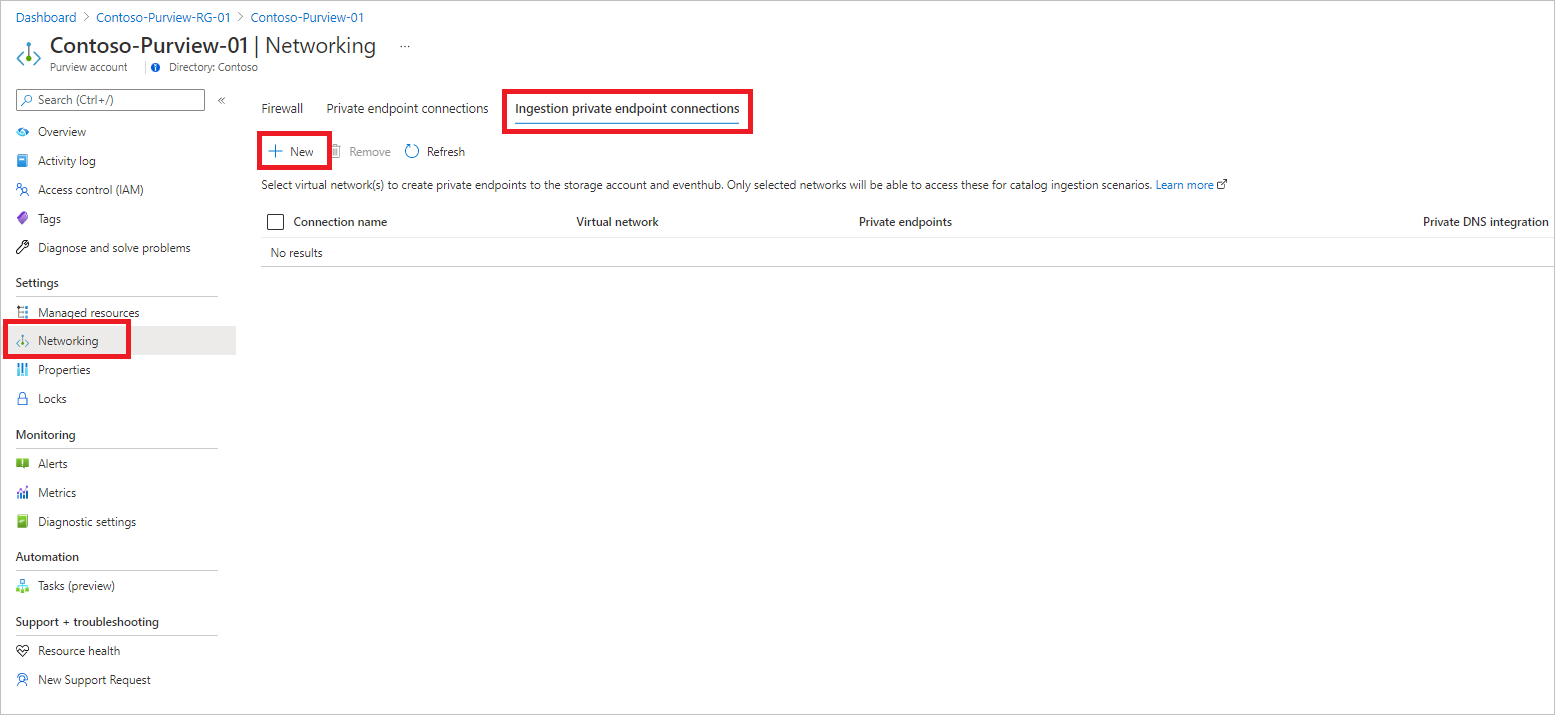Viewport: 1555px width, 715px height.
Task: Check the Connection name header checkbox
Action: [x=275, y=221]
